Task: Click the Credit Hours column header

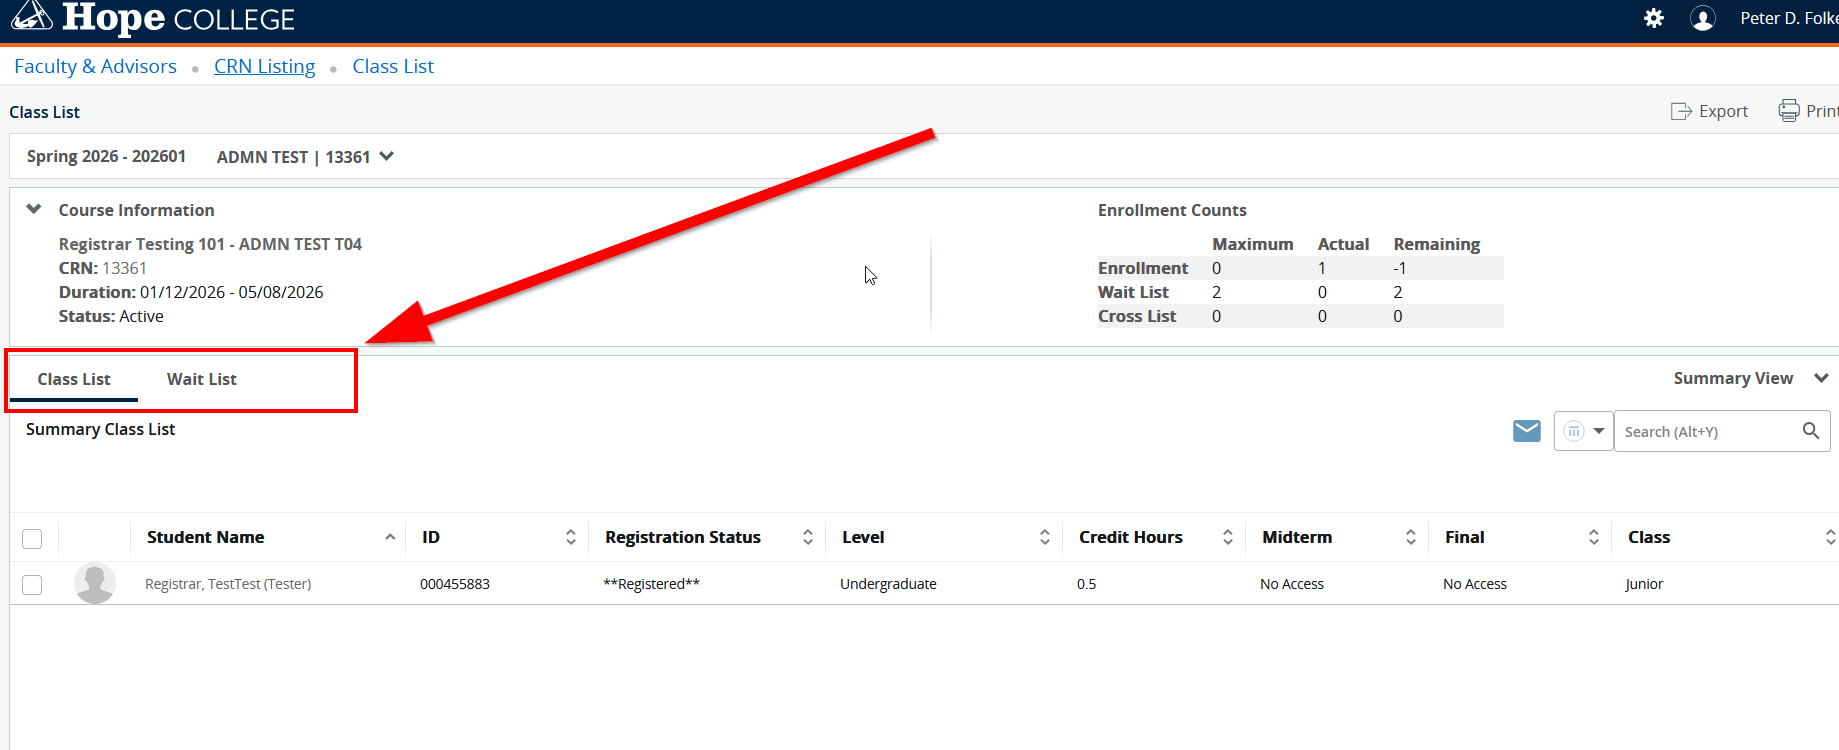Action: tap(1131, 537)
